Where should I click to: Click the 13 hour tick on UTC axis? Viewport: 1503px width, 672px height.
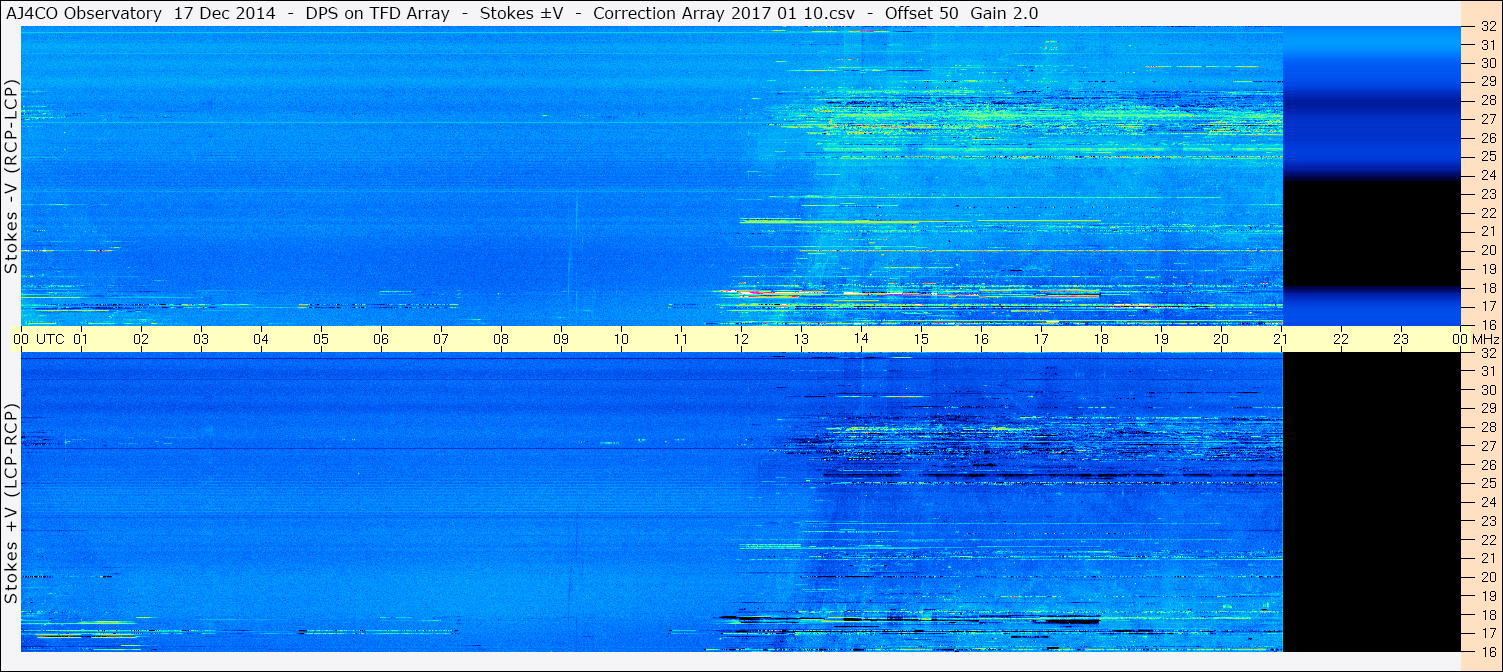point(801,339)
